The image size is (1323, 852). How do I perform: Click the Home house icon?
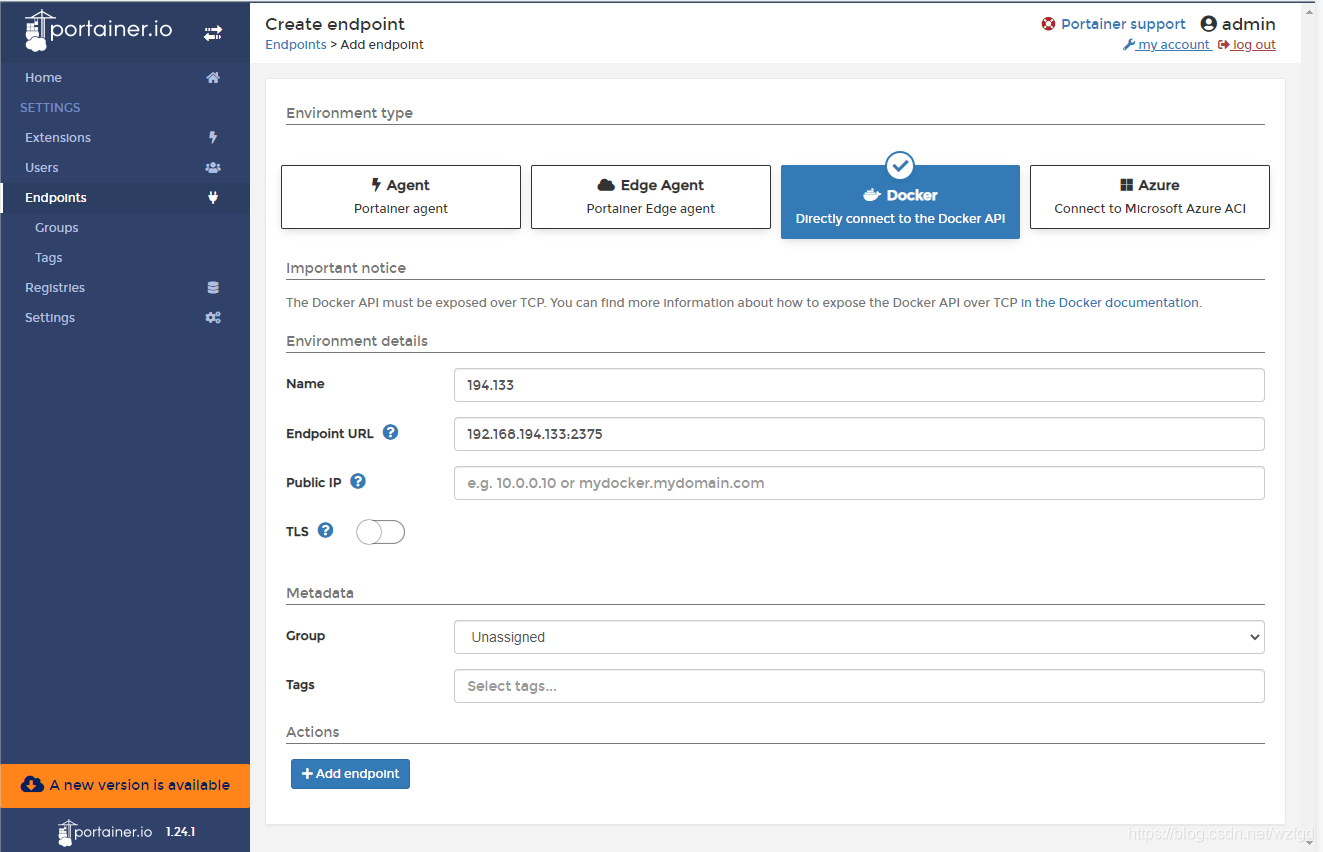(213, 77)
